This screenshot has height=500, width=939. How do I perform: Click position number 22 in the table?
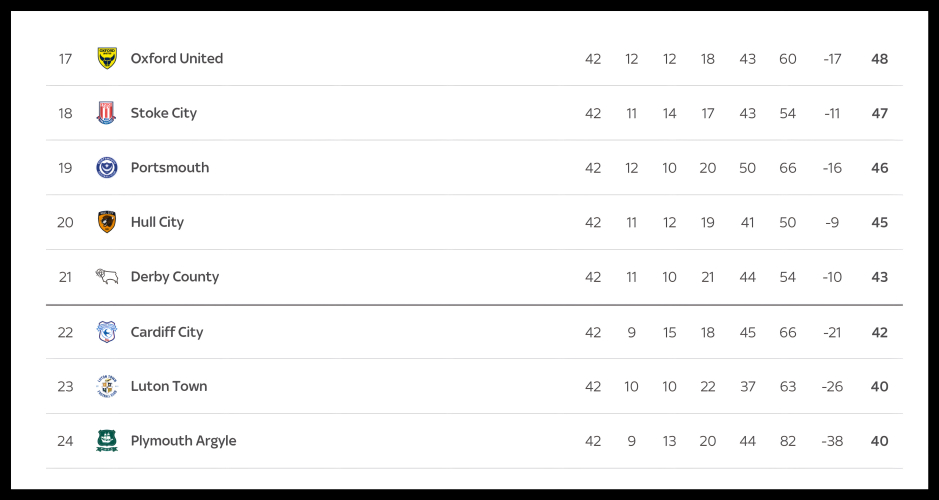65,332
